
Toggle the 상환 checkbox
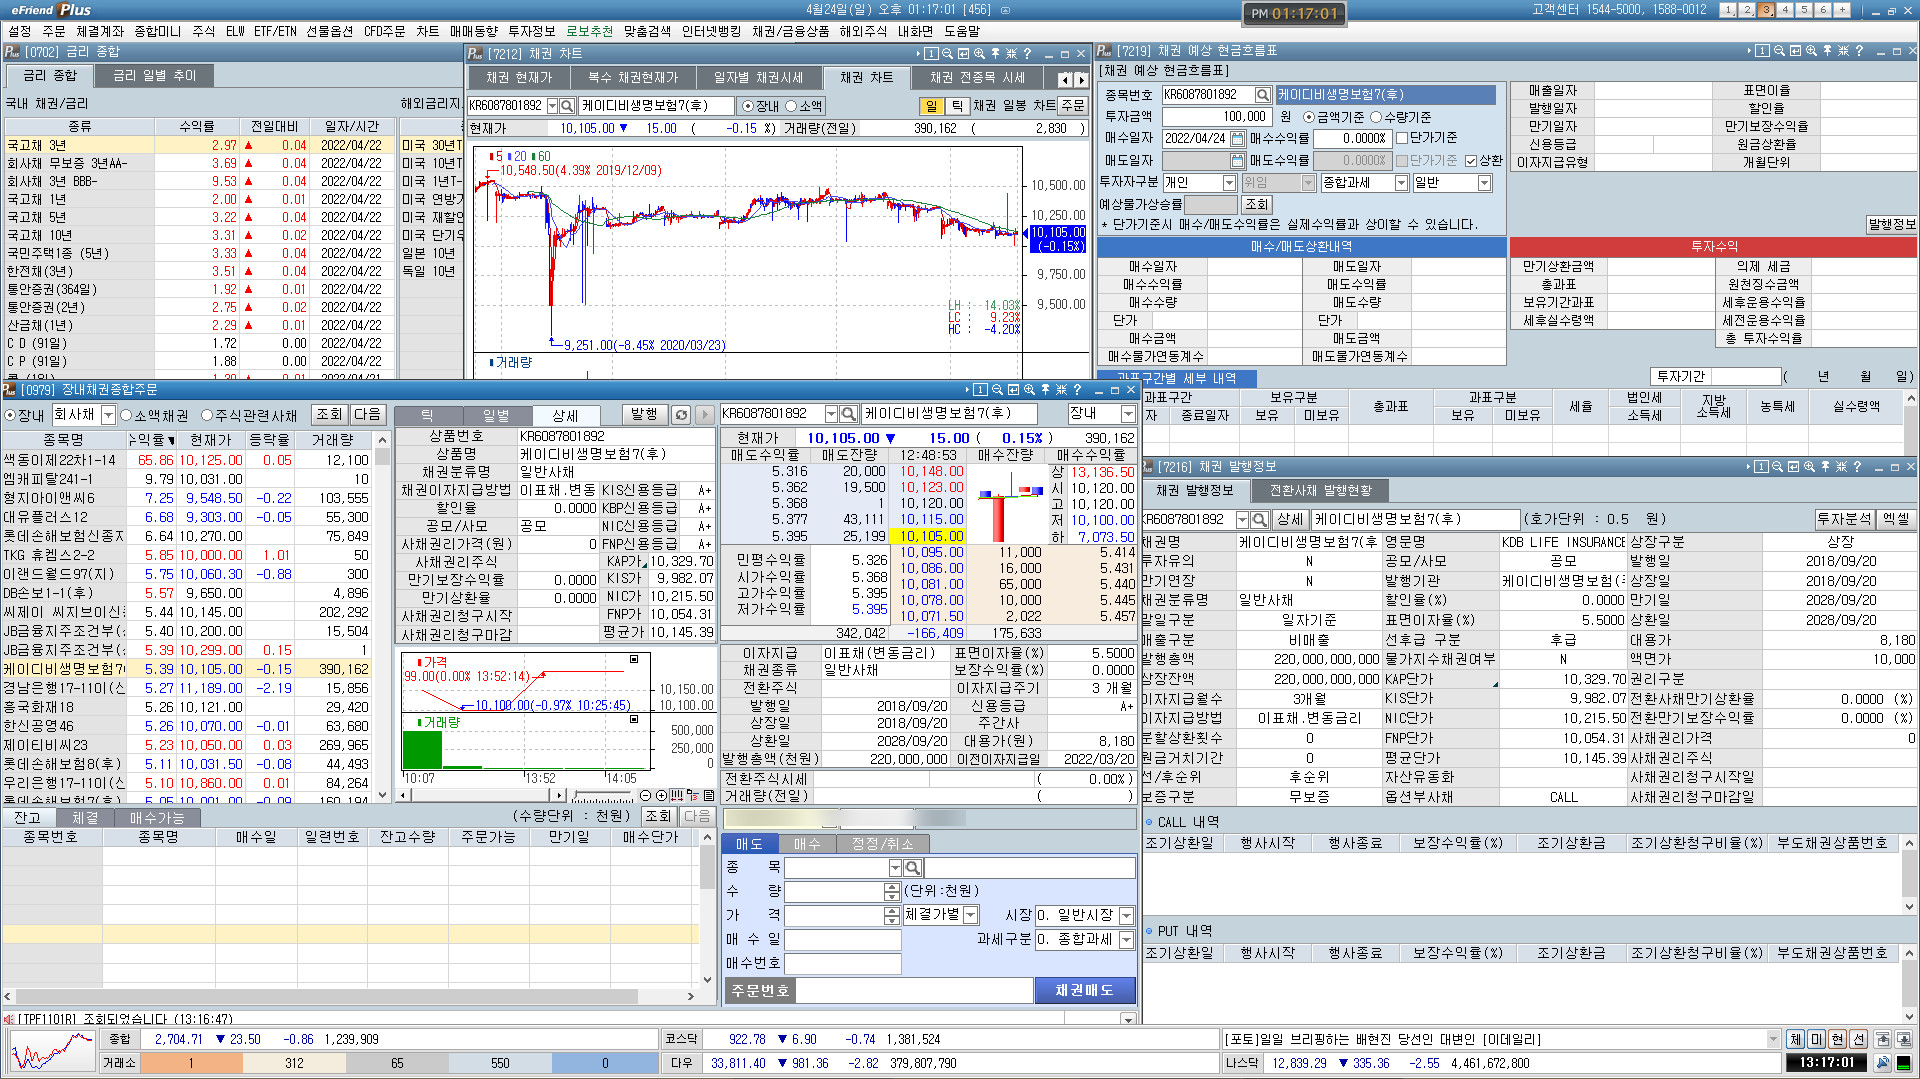click(x=1471, y=160)
